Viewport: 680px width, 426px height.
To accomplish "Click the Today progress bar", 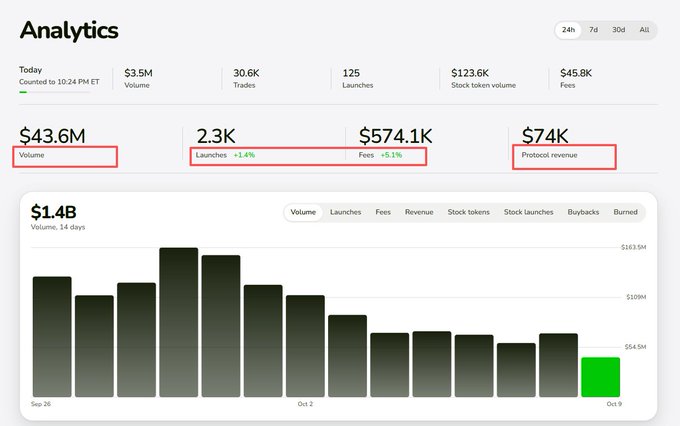I will [55, 92].
